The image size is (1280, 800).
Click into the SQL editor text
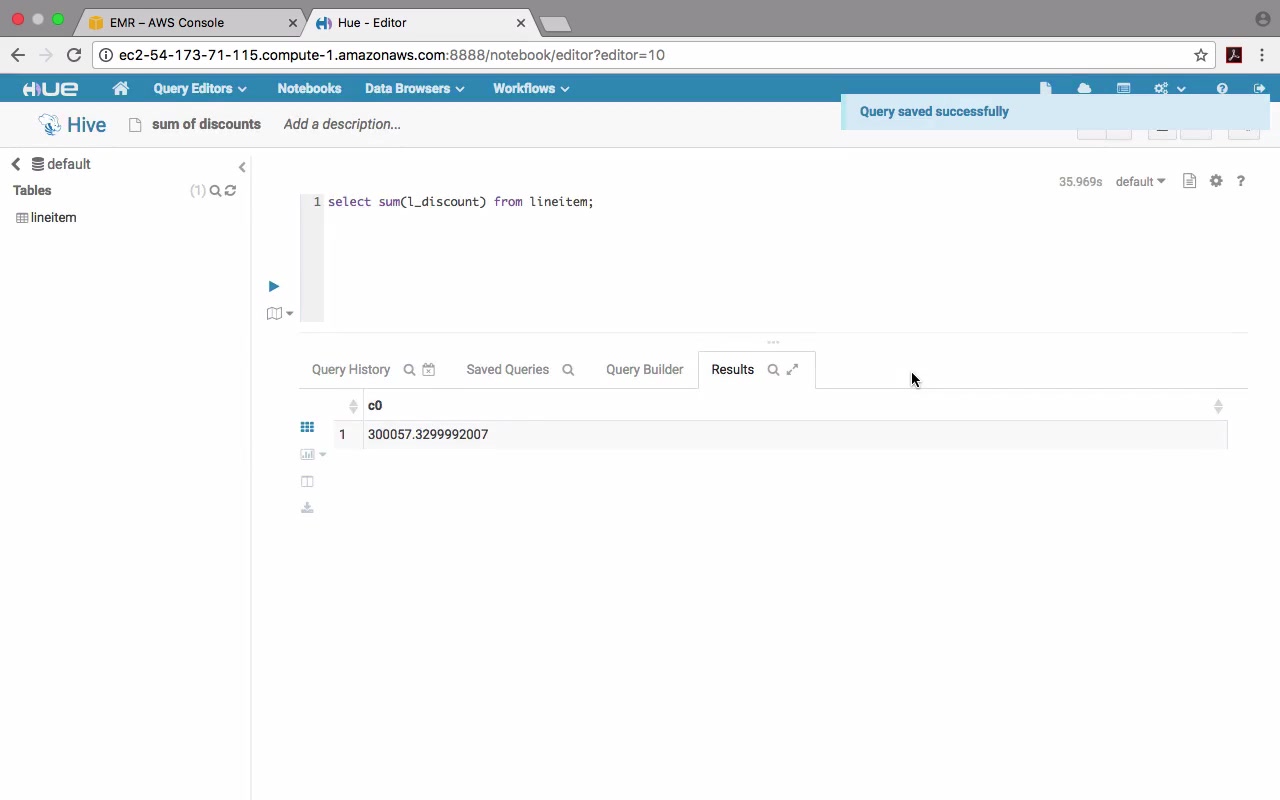click(460, 202)
